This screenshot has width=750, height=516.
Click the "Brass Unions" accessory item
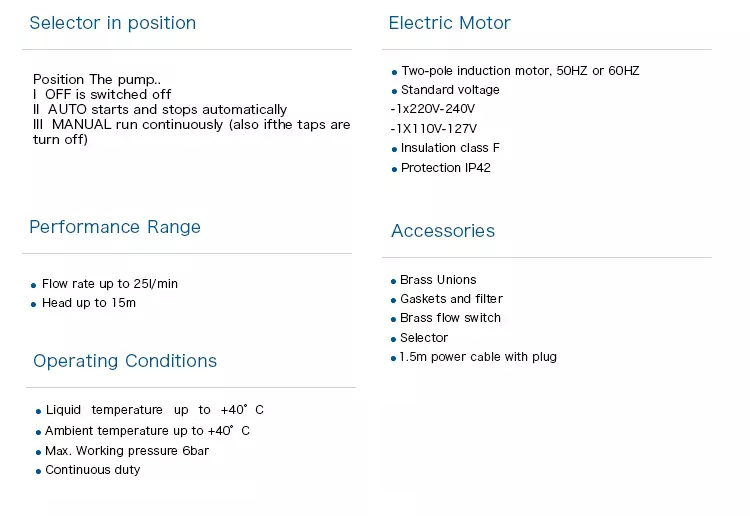438,280
